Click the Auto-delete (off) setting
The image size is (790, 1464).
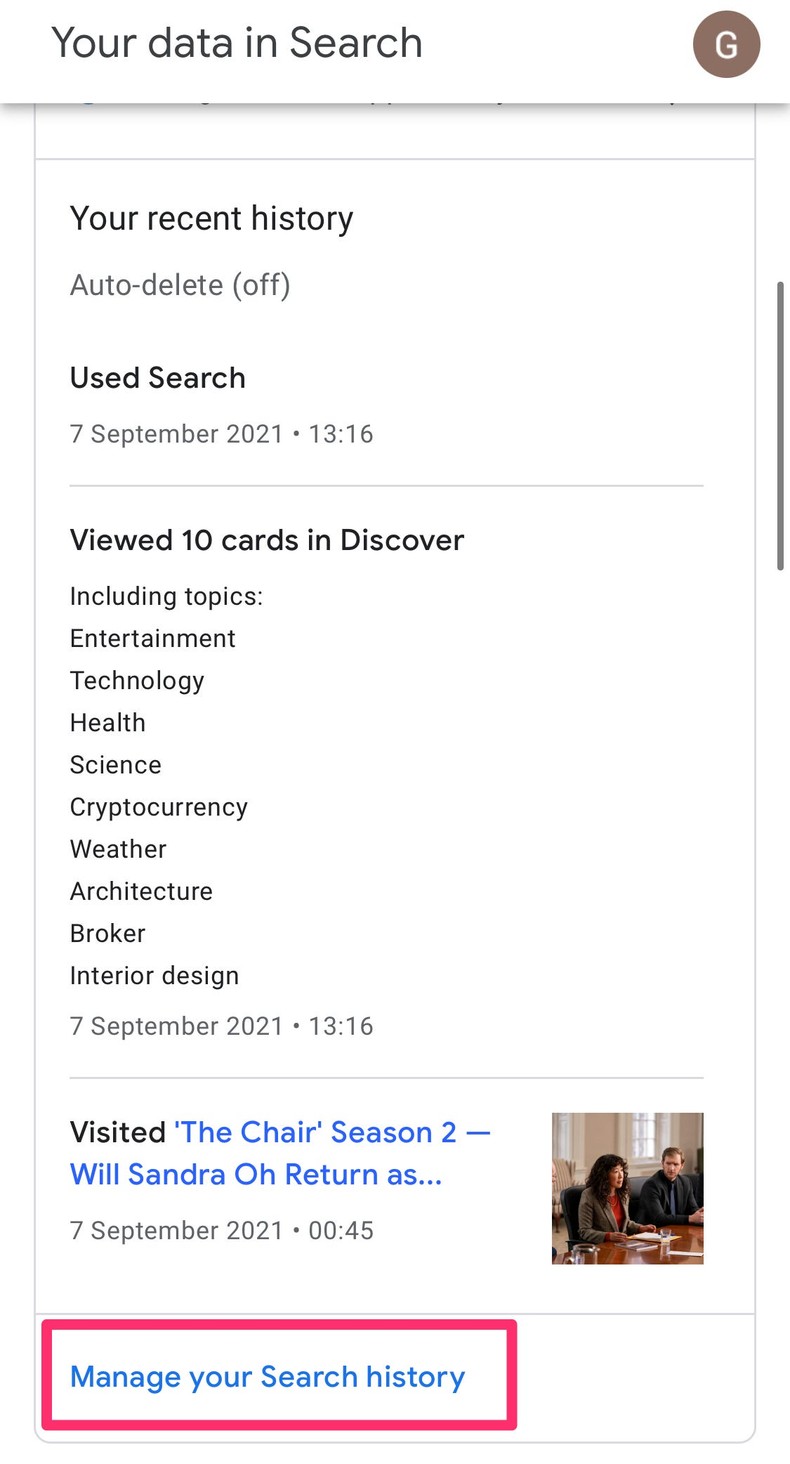(179, 285)
